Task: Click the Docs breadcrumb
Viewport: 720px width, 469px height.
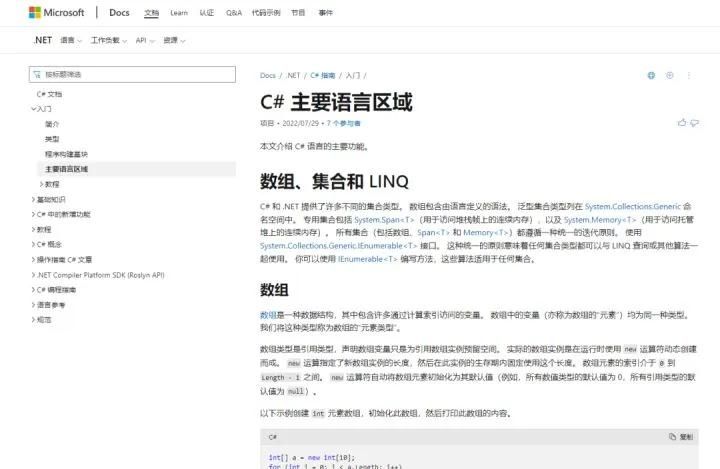Action: coord(268,75)
